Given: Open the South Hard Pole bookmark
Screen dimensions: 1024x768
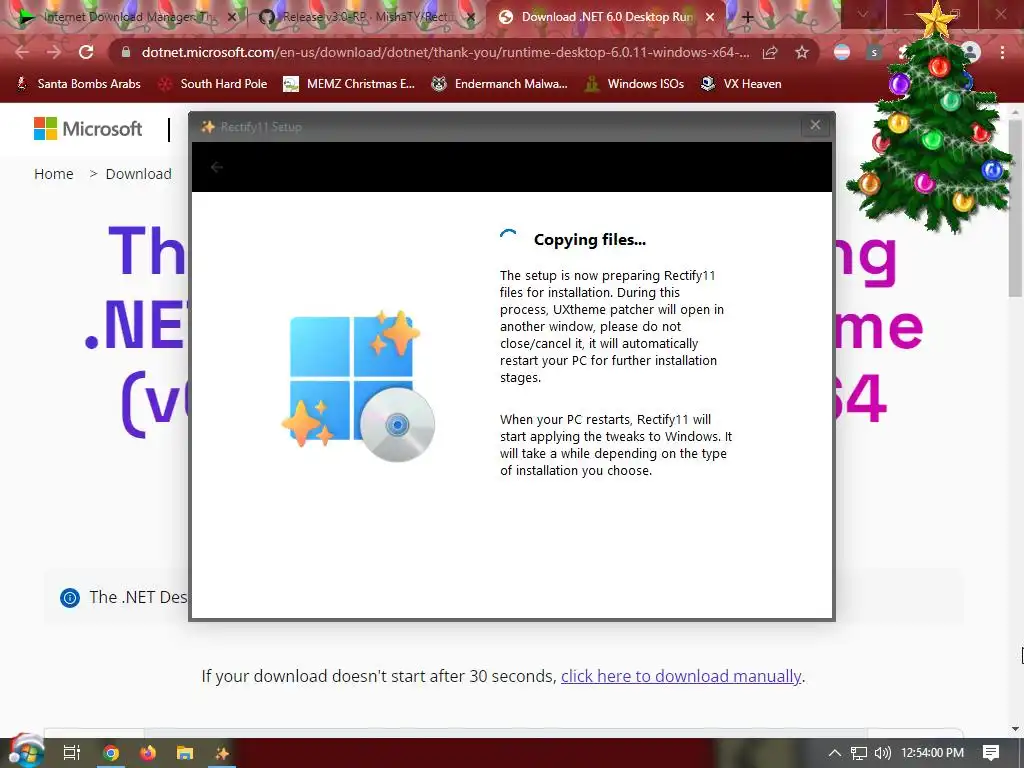Looking at the screenshot, I should (x=214, y=84).
